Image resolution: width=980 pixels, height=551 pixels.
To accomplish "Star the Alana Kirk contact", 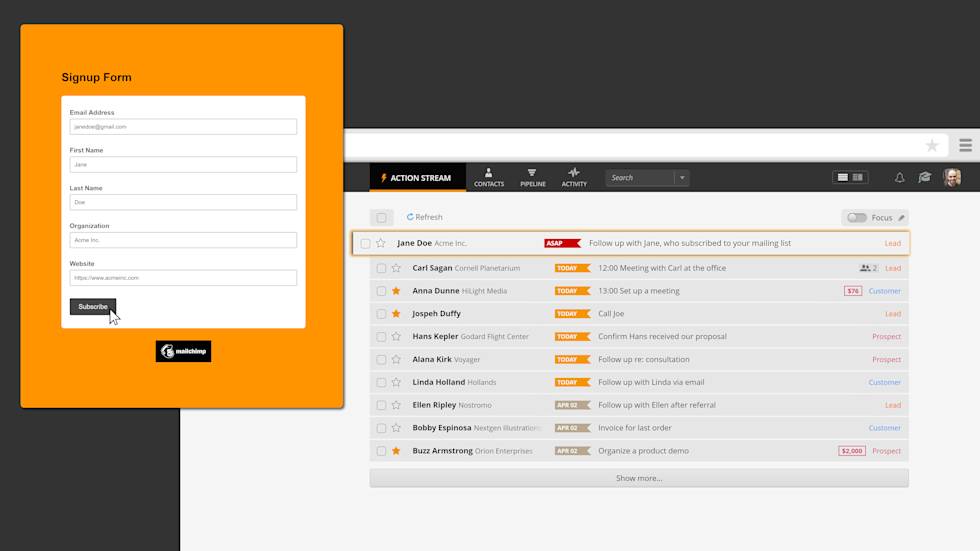I will coord(396,359).
